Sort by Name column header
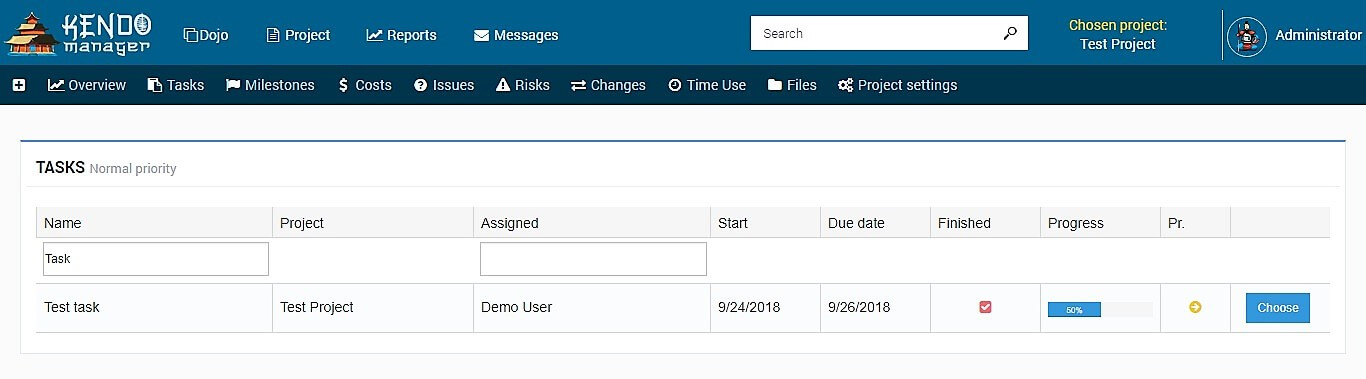The height and width of the screenshot is (379, 1366). [x=154, y=223]
